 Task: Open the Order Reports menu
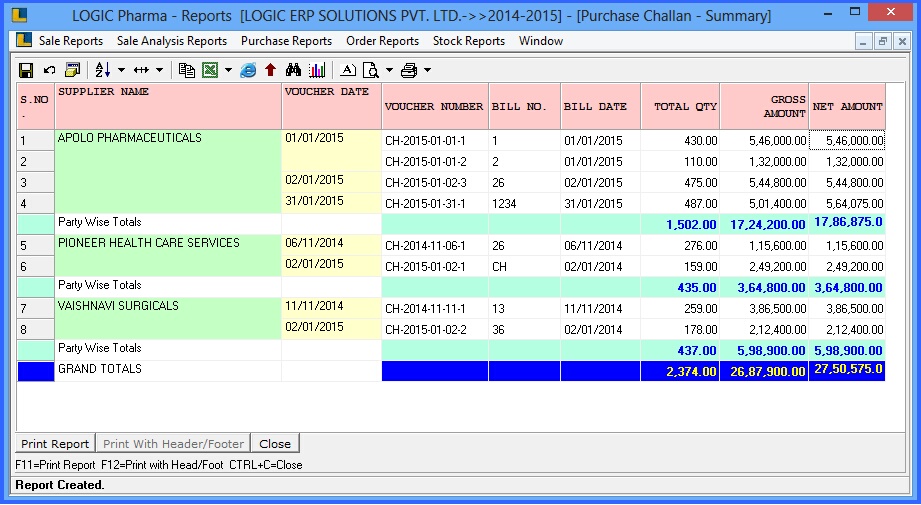click(x=382, y=41)
